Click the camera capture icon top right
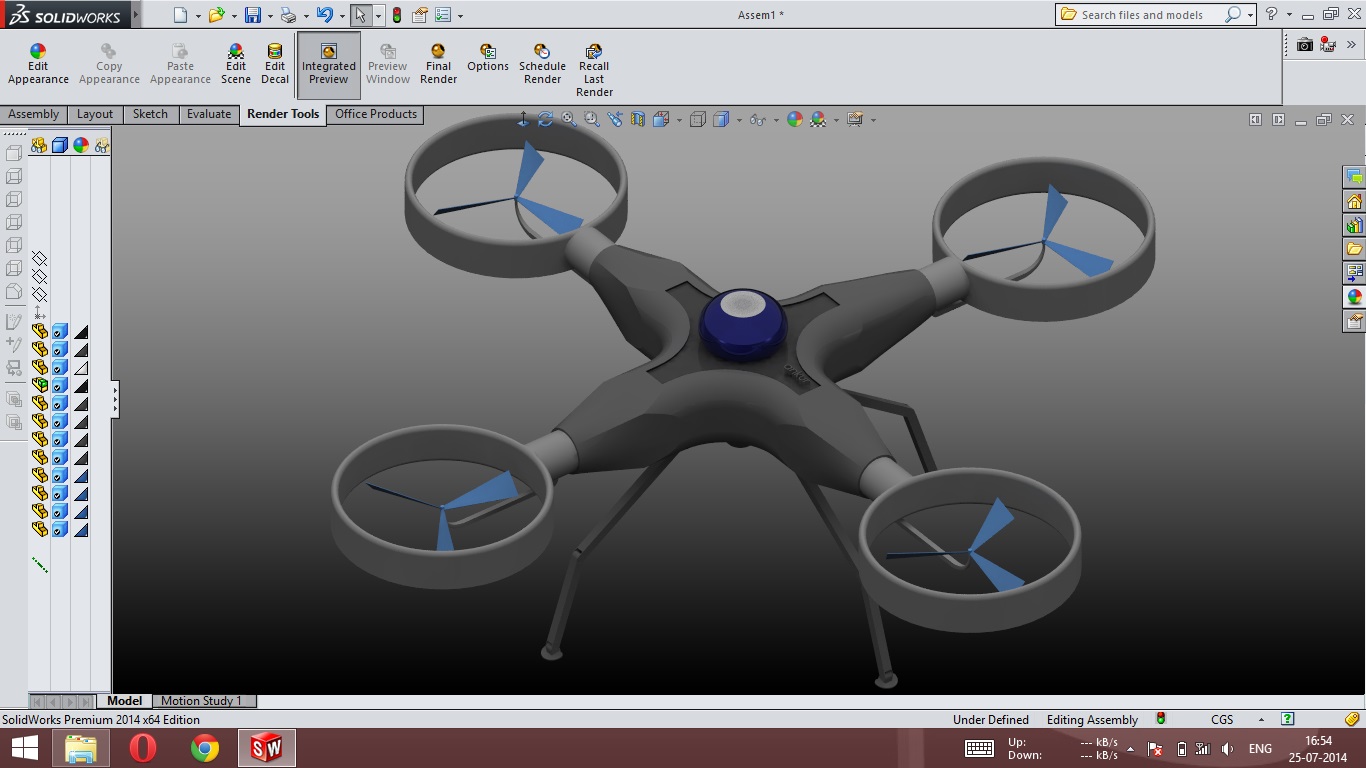The image size is (1366, 768). (x=1304, y=44)
